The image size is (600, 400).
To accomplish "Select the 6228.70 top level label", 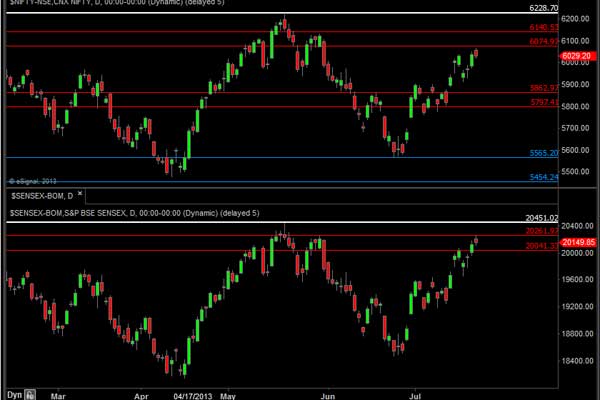I will click(x=544, y=8).
